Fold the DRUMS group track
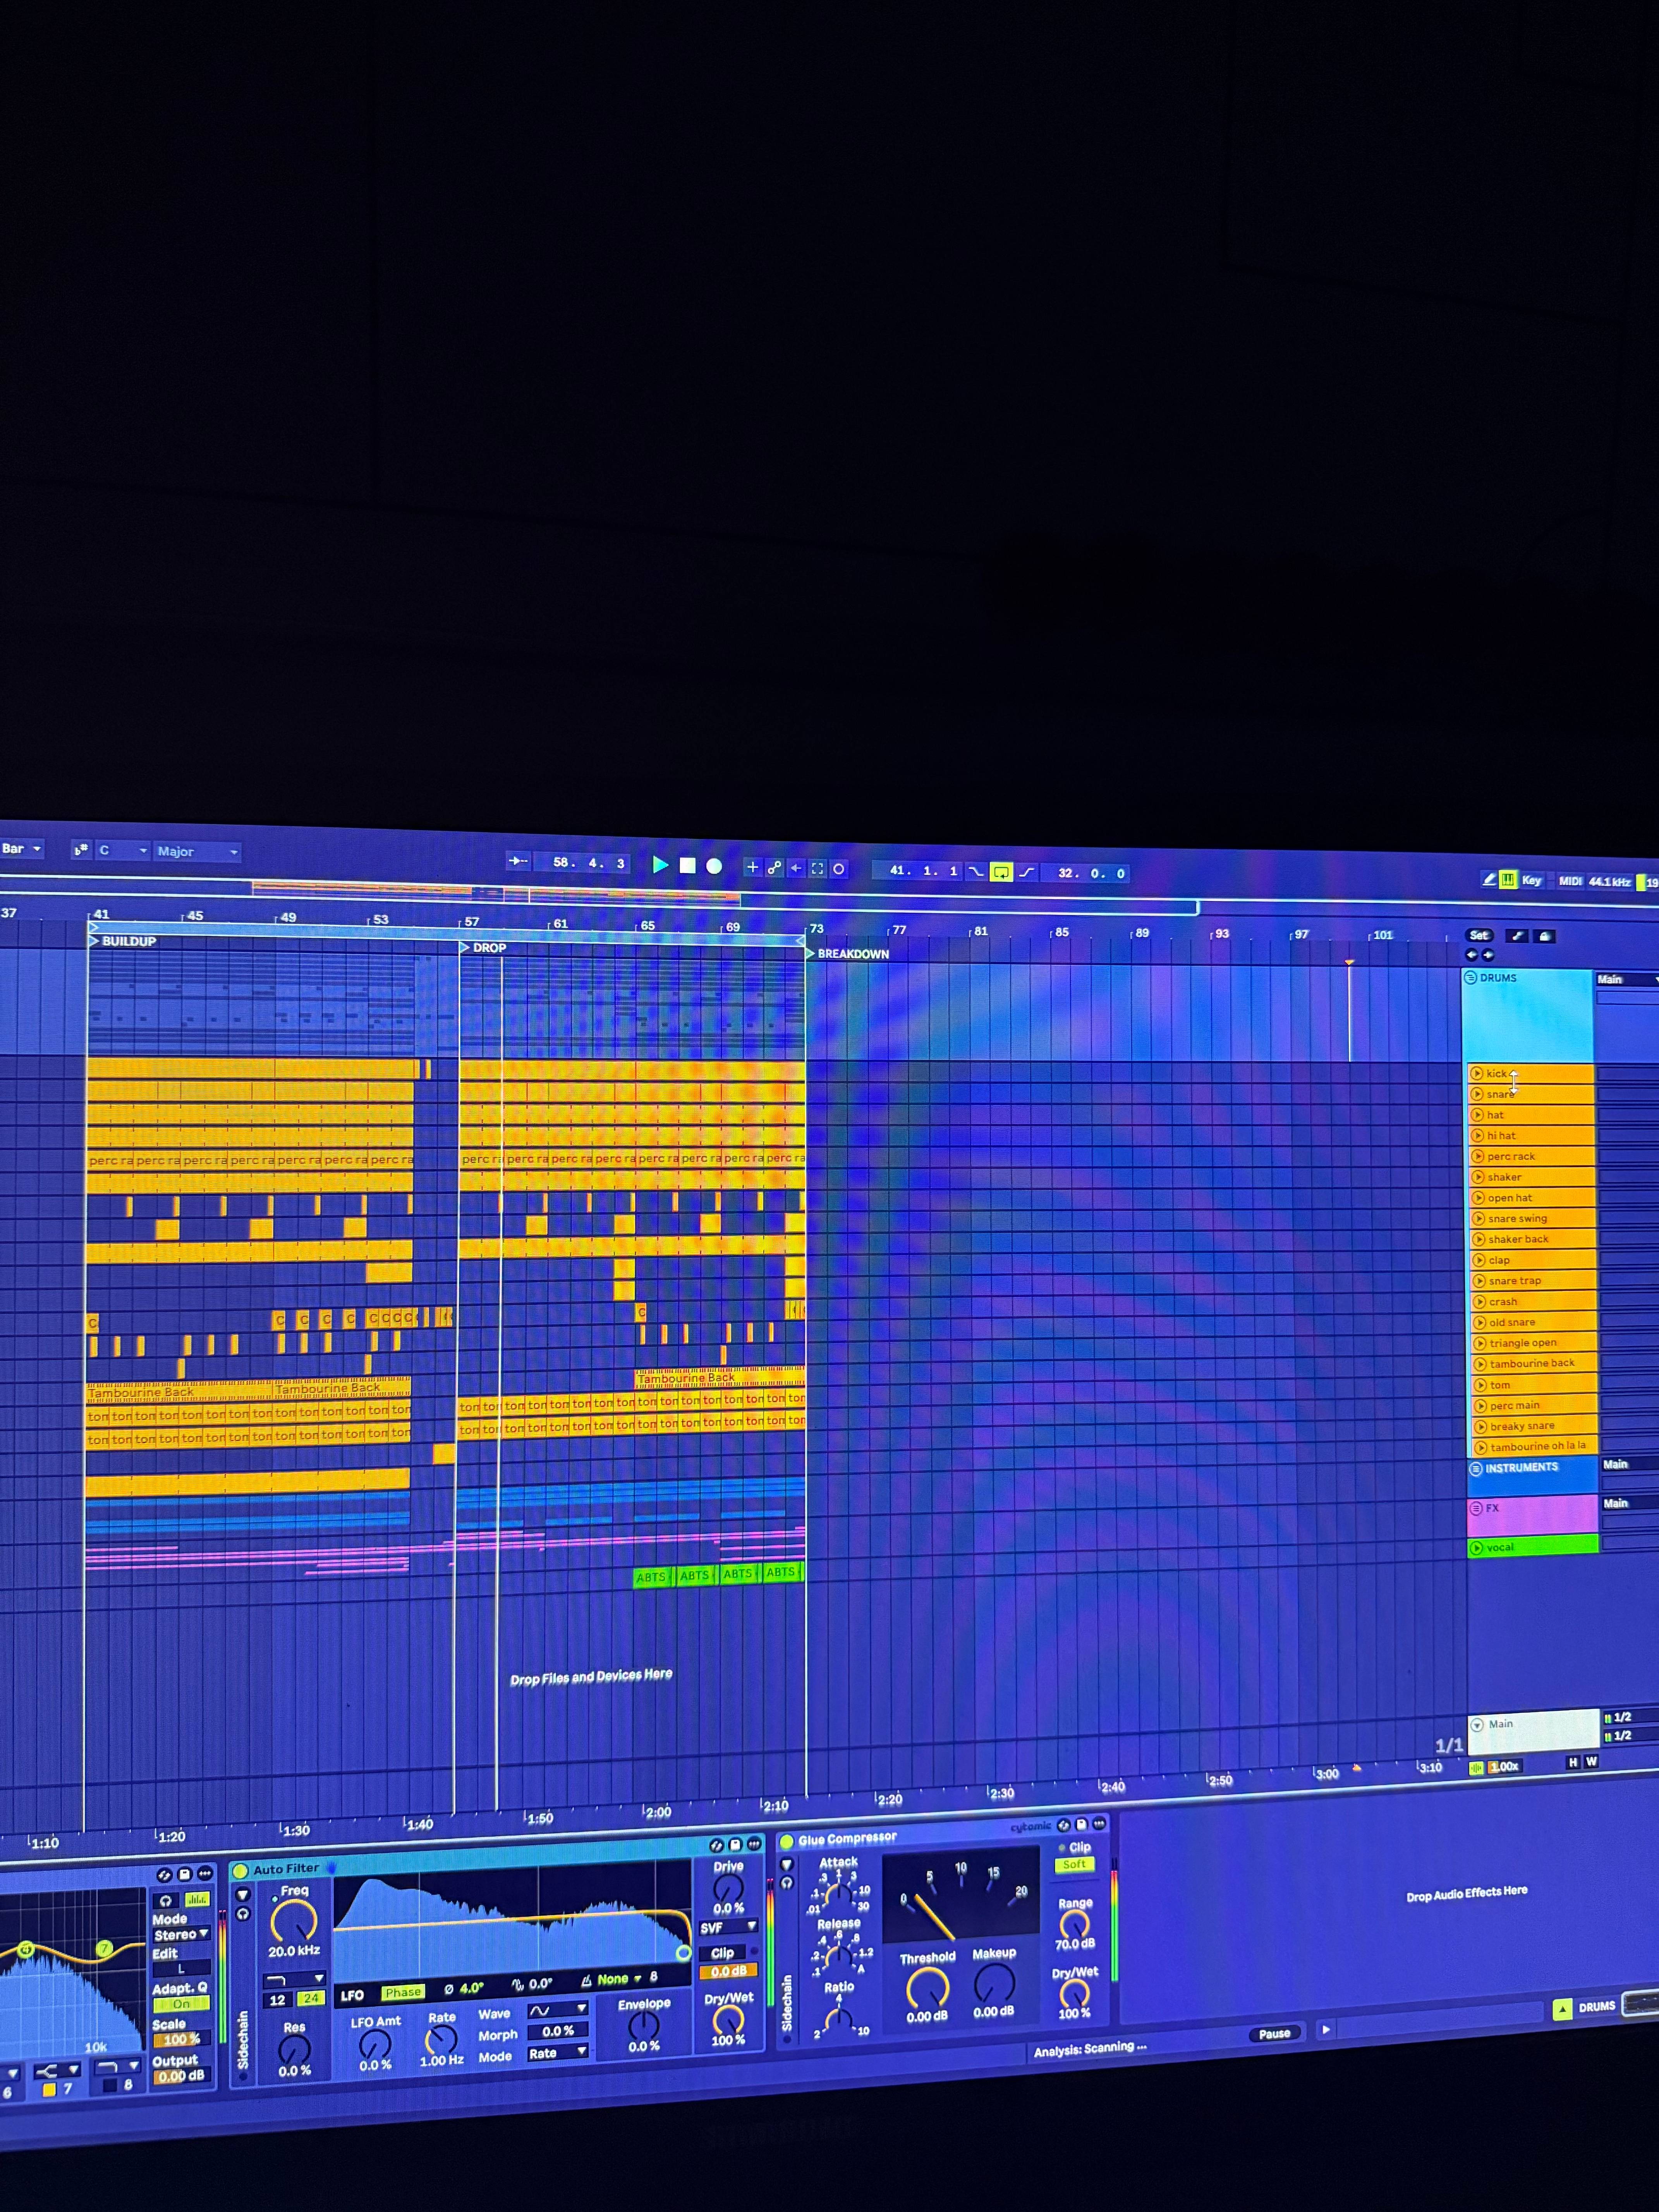The height and width of the screenshot is (2212, 1659). [x=1471, y=977]
